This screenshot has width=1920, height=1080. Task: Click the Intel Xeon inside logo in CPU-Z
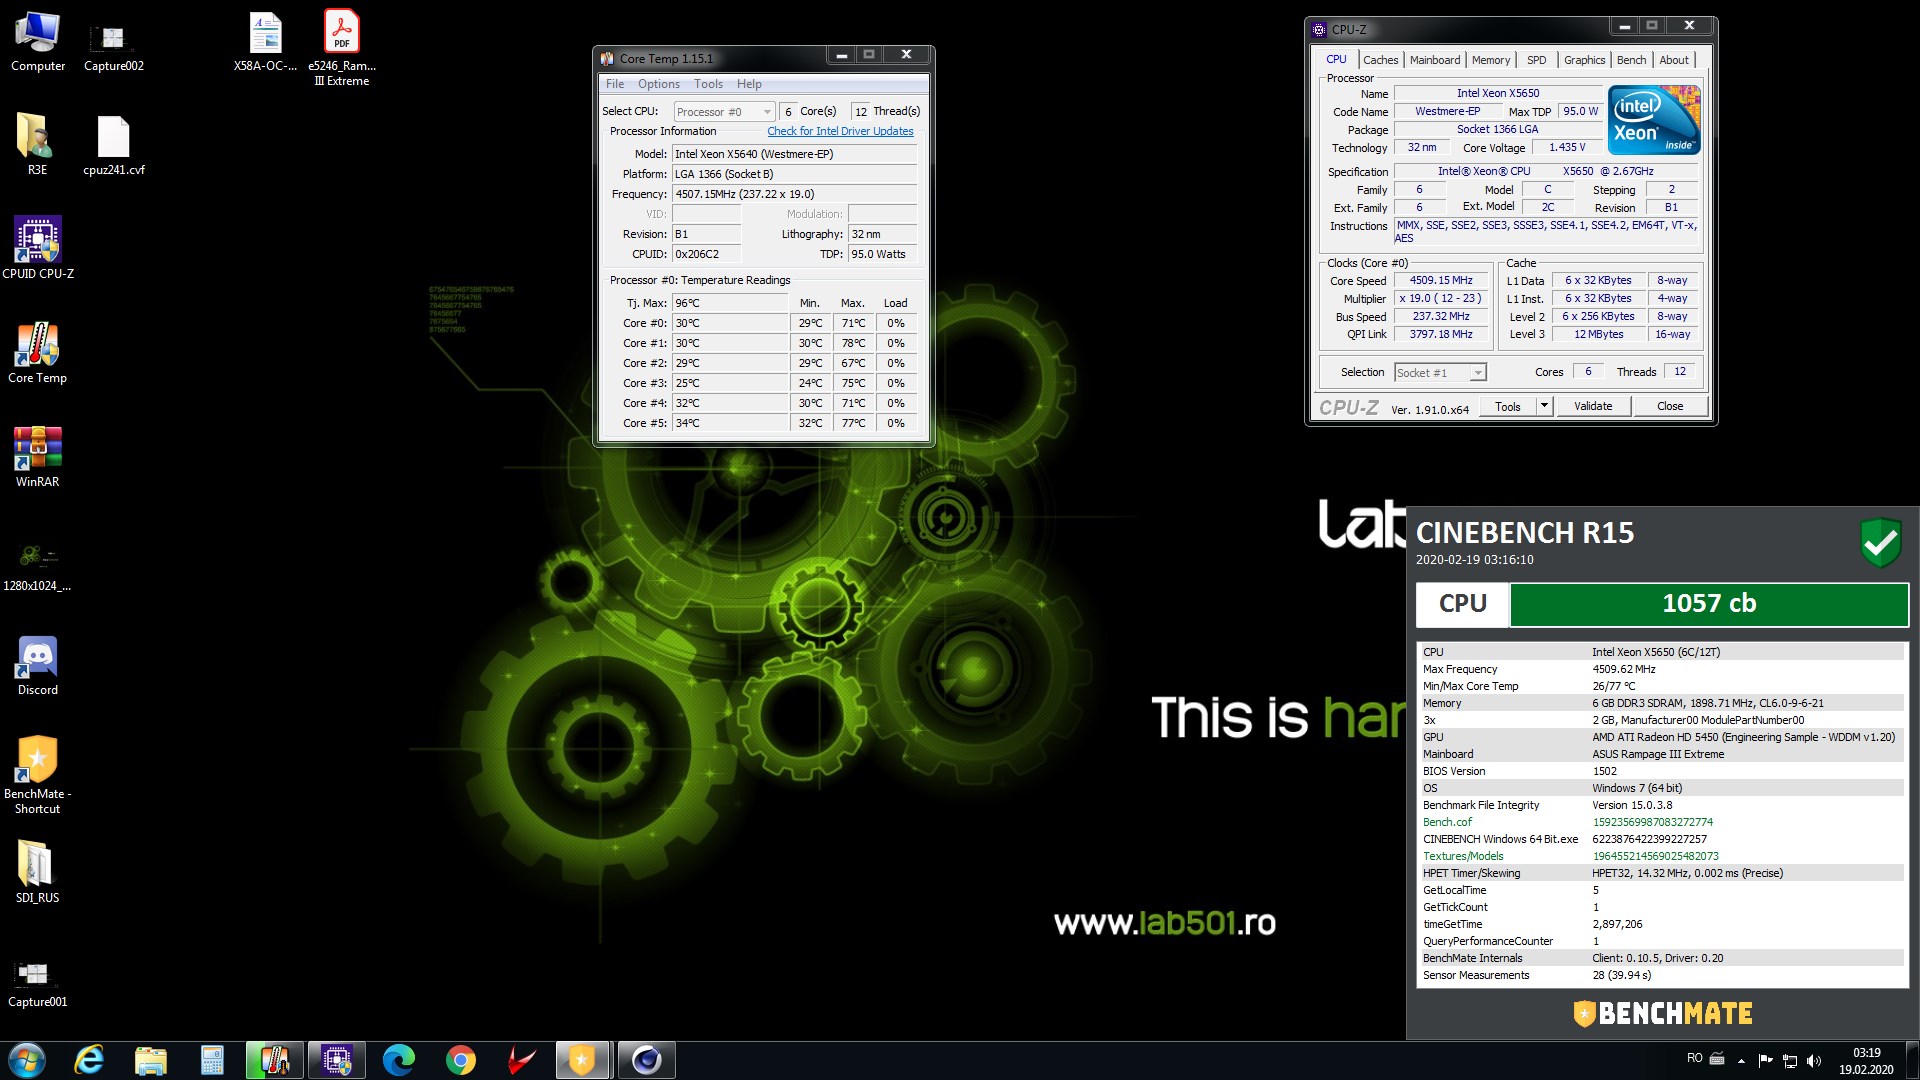1654,120
